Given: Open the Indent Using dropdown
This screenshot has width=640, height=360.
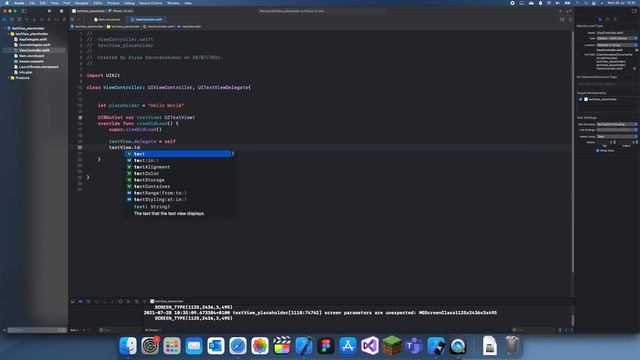Looking at the screenshot, I should [617, 136].
